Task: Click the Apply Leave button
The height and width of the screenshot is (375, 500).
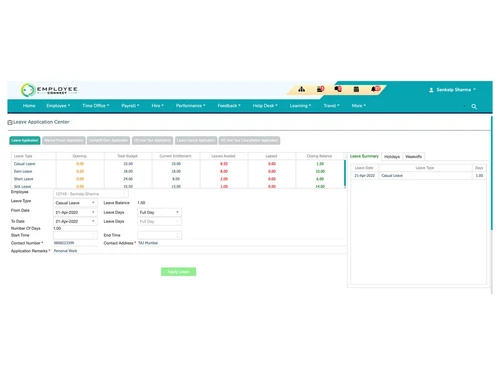Action: click(x=178, y=272)
